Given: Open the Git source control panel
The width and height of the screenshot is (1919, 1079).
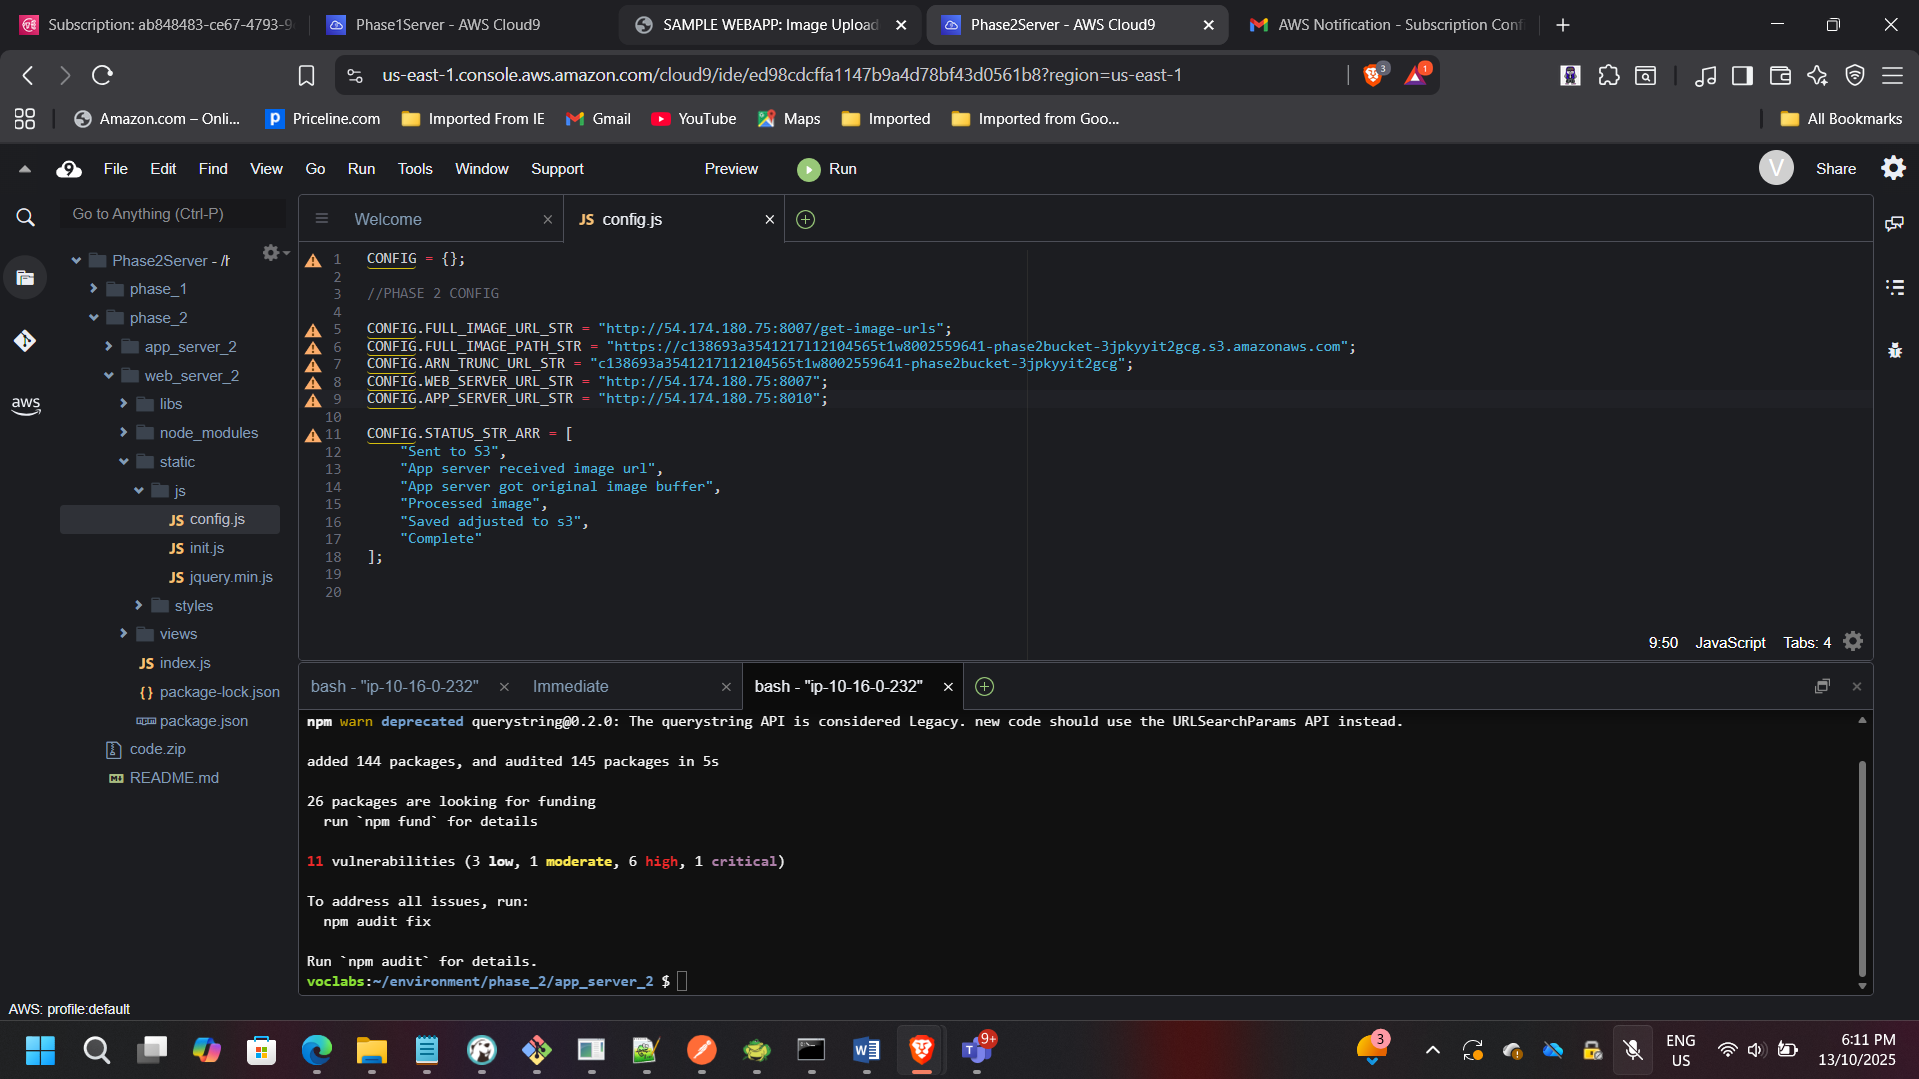Looking at the screenshot, I should coord(25,340).
